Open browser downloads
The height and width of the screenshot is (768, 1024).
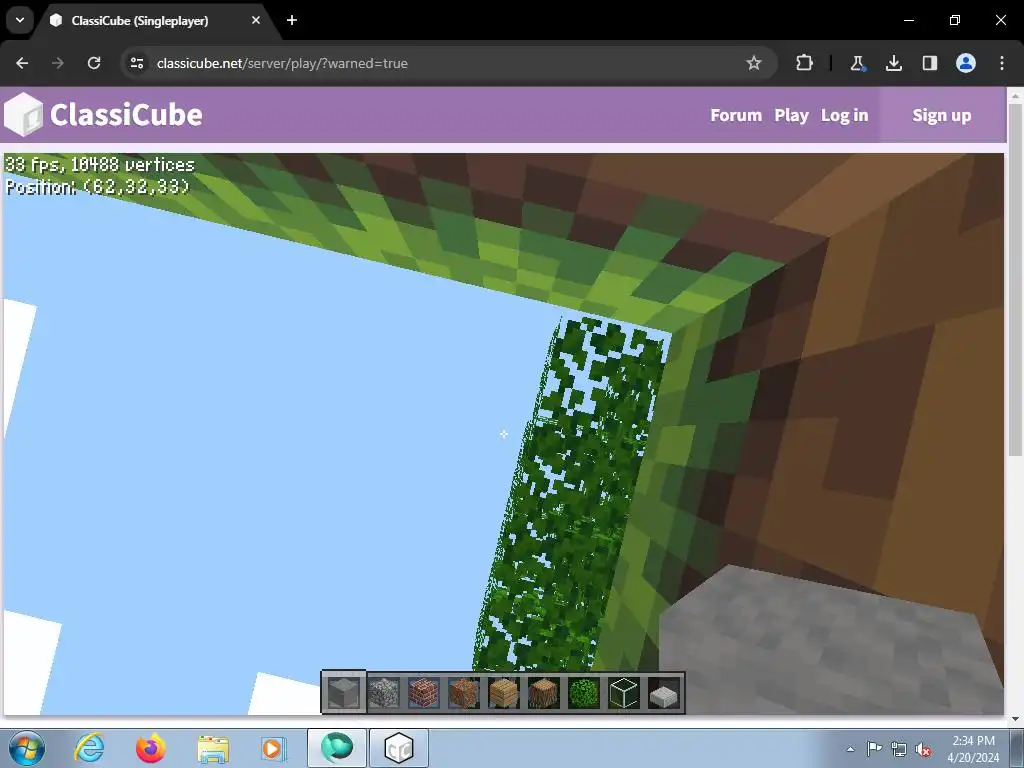[x=893, y=63]
